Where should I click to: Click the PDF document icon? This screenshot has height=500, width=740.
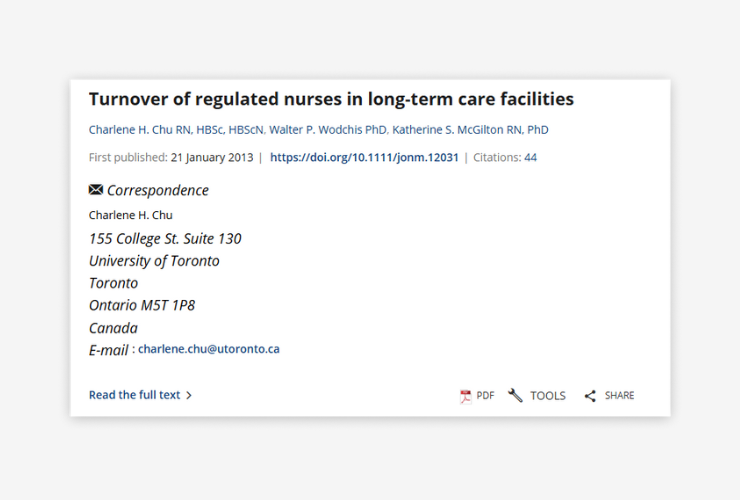pyautogui.click(x=465, y=396)
